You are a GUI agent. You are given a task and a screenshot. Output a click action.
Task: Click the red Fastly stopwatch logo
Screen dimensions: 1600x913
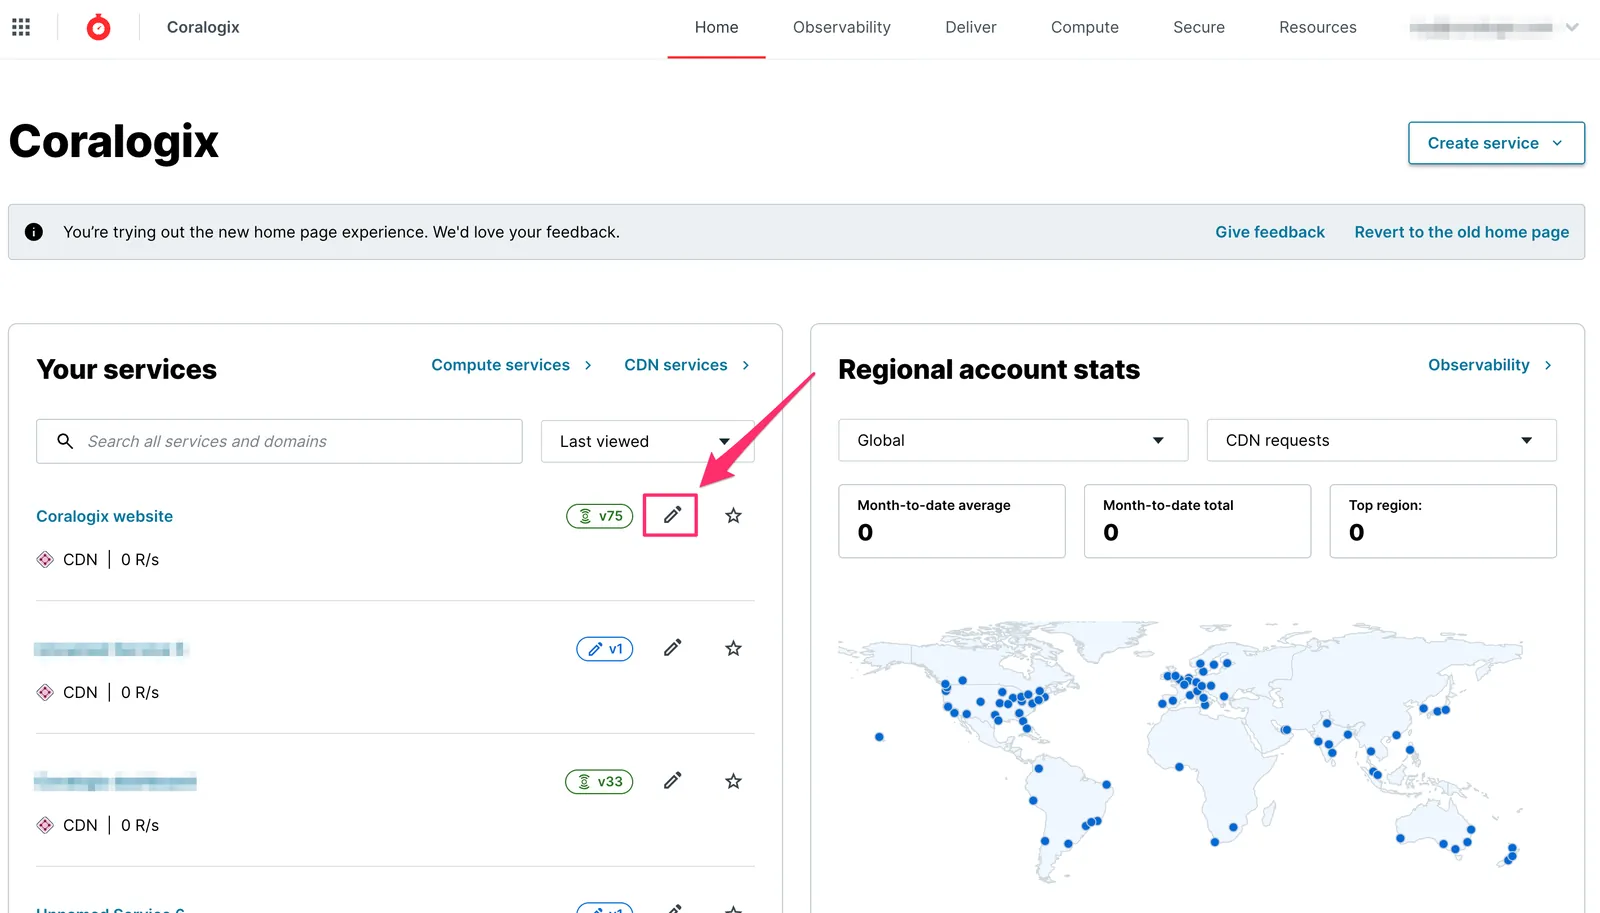(x=98, y=27)
